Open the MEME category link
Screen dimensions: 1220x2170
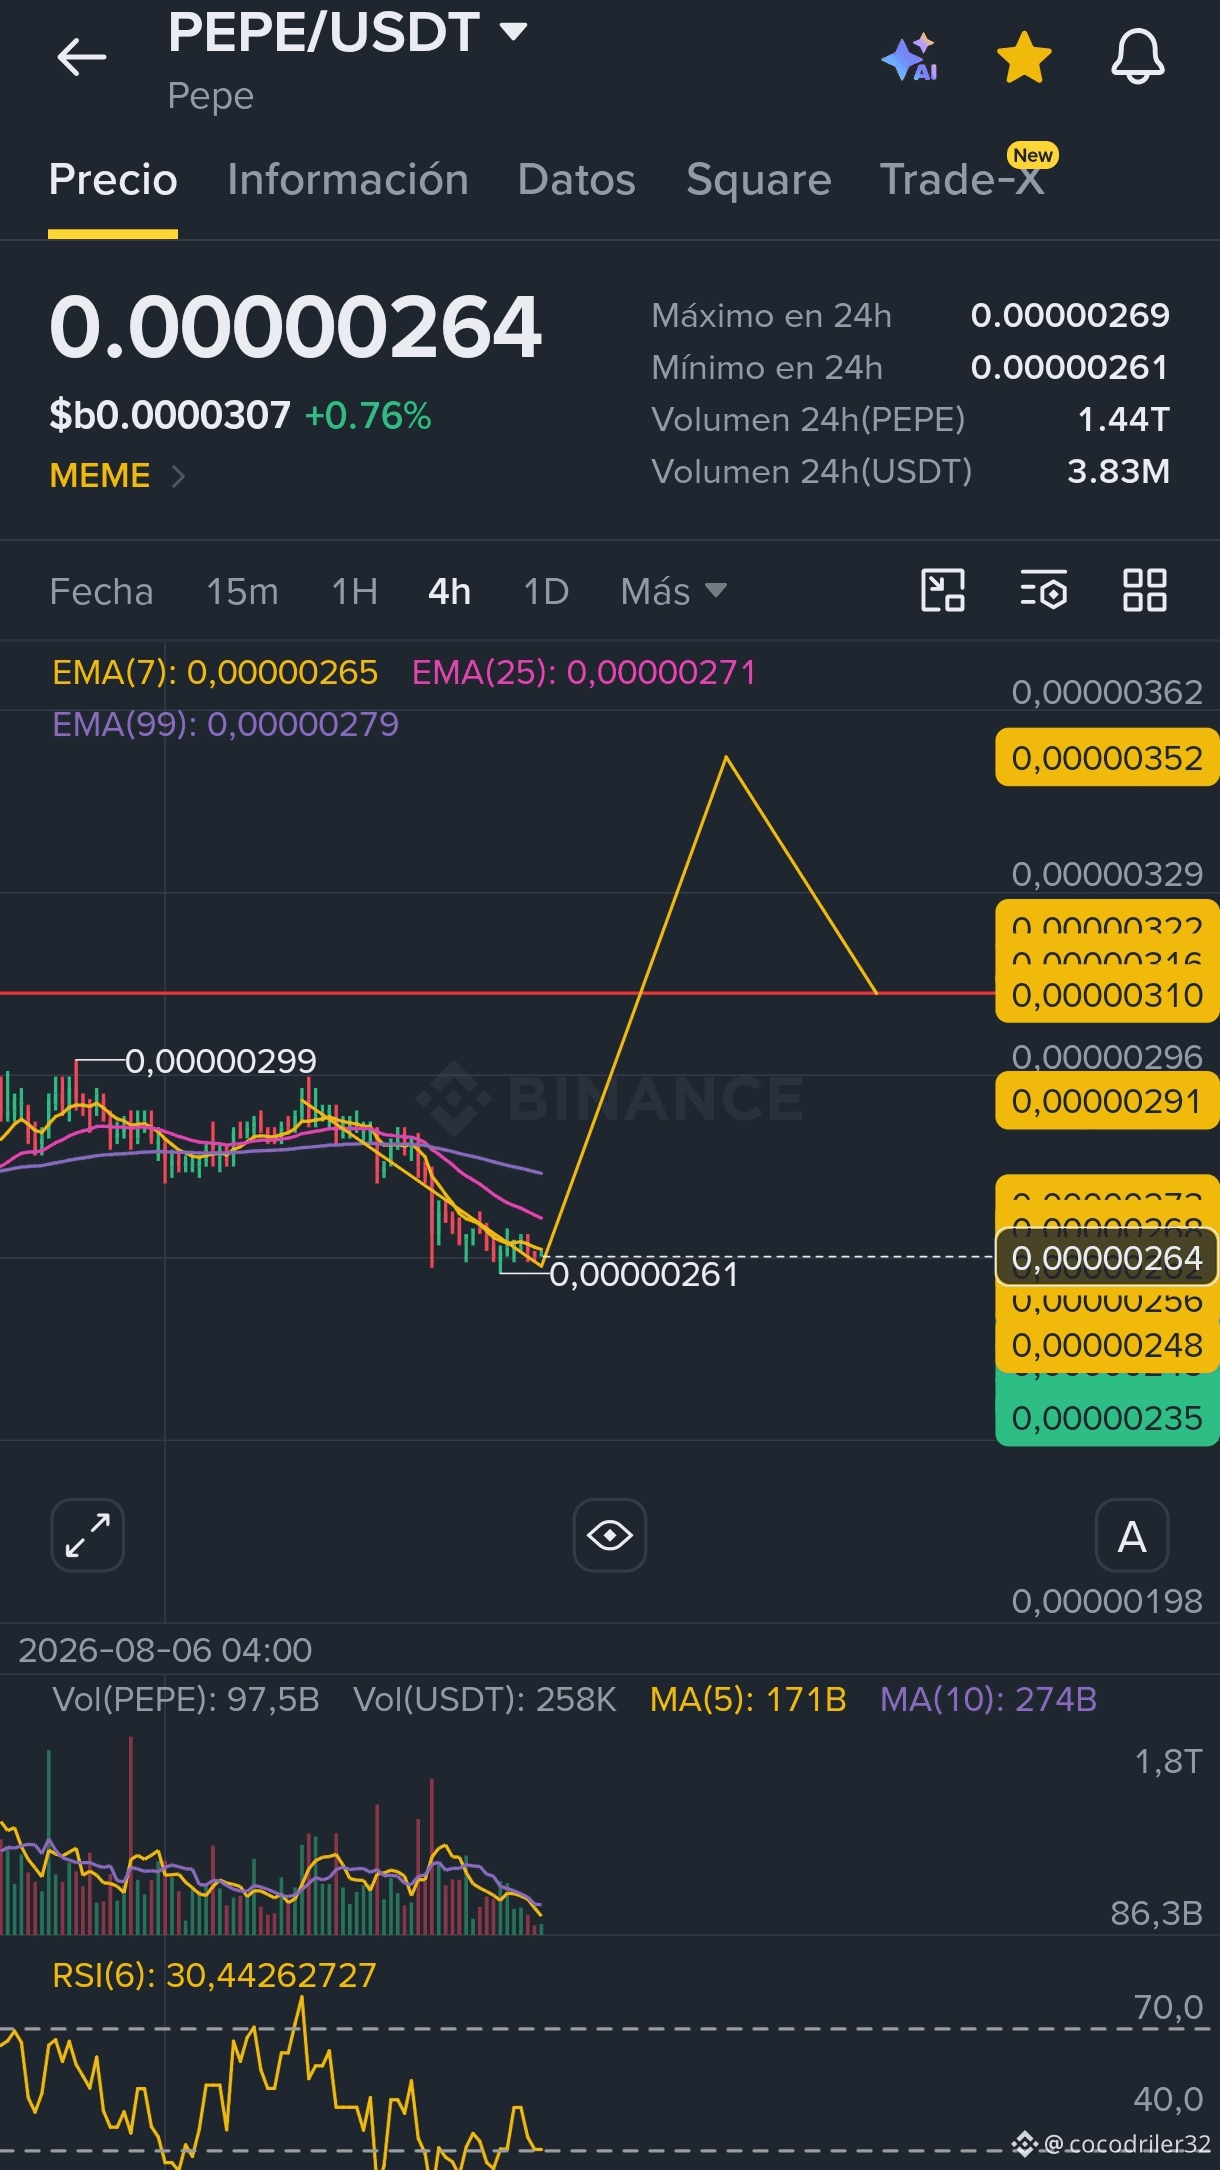tap(100, 476)
